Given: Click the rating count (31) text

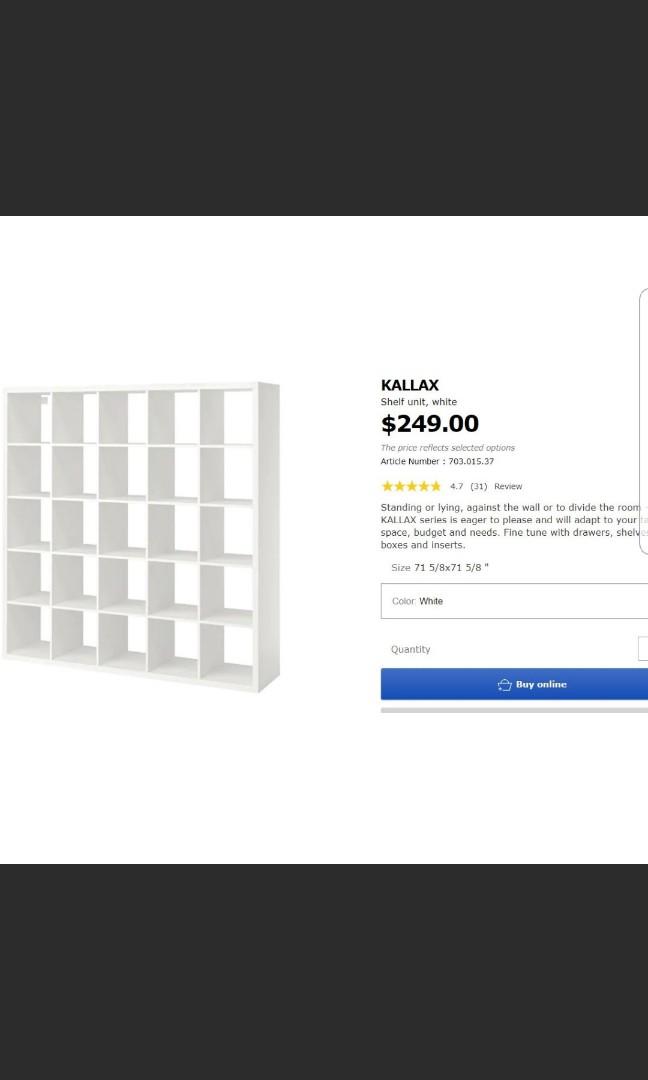Looking at the screenshot, I should pos(478,486).
